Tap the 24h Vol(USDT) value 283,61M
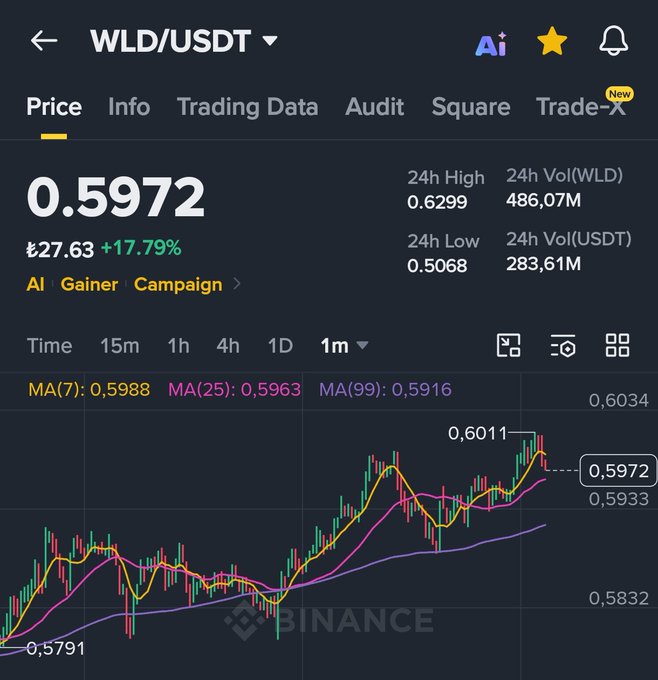Image resolution: width=658 pixels, height=680 pixels. pos(543,264)
